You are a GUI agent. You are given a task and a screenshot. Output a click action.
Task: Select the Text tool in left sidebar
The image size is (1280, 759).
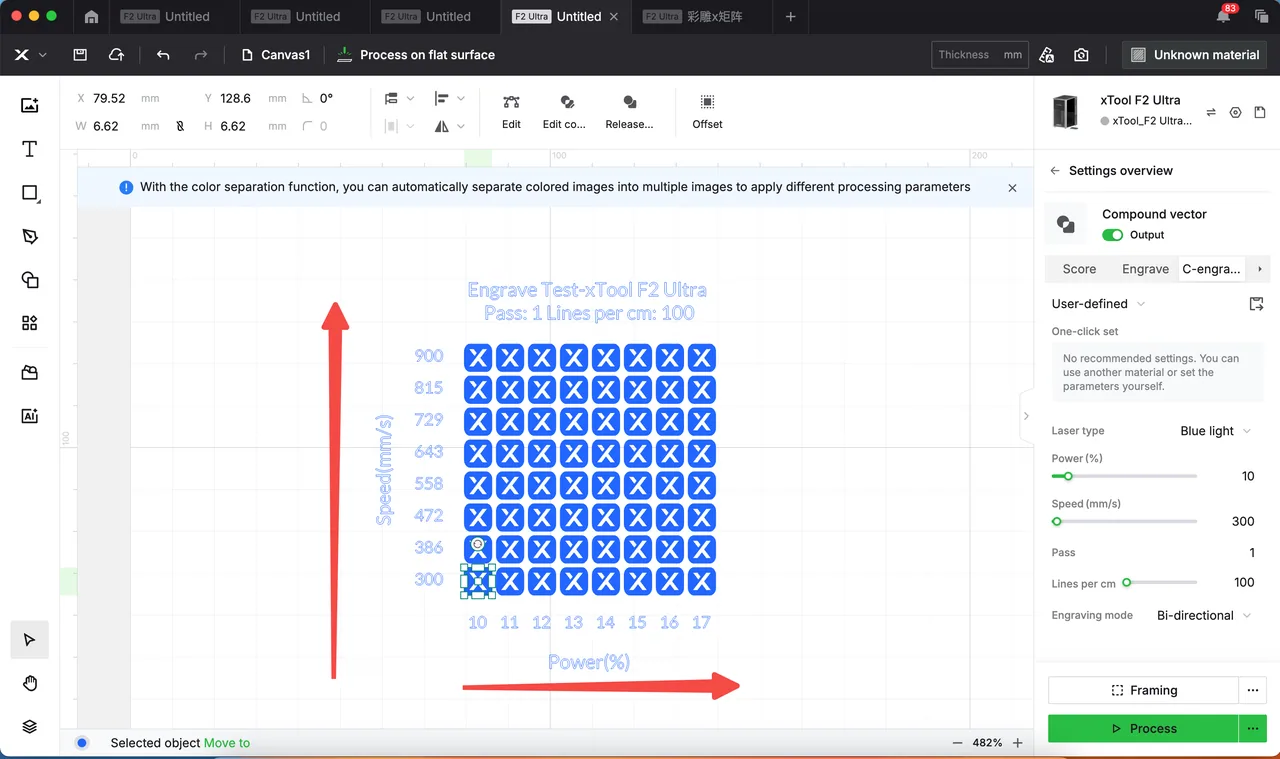[x=30, y=149]
